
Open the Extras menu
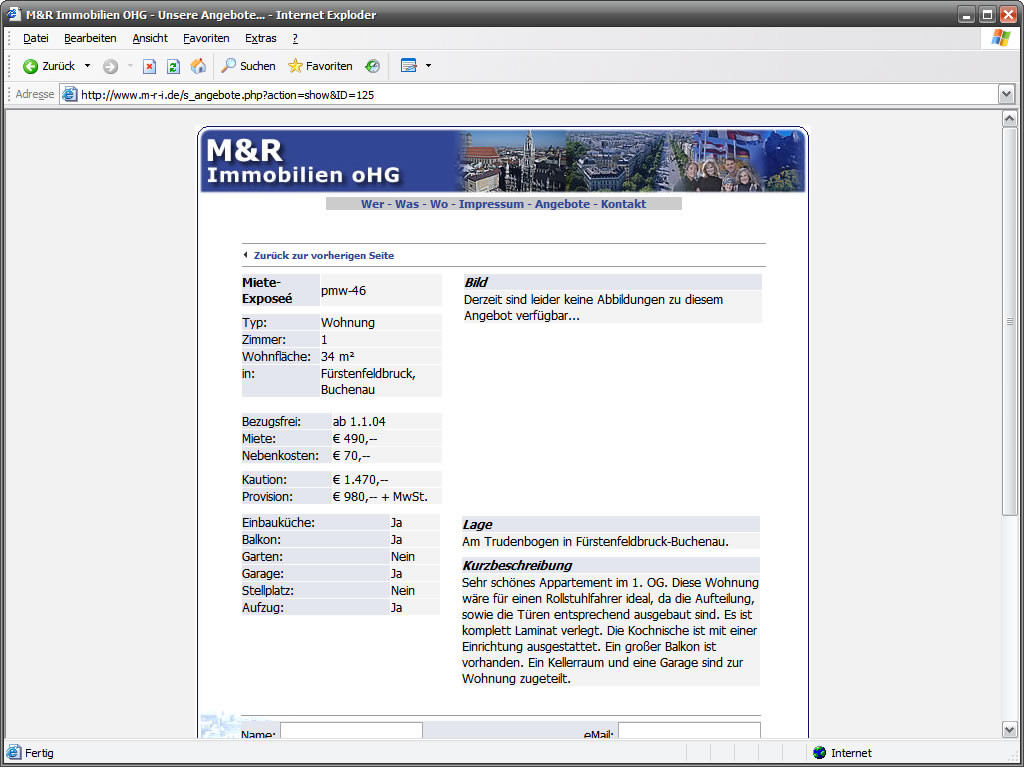[x=260, y=38]
